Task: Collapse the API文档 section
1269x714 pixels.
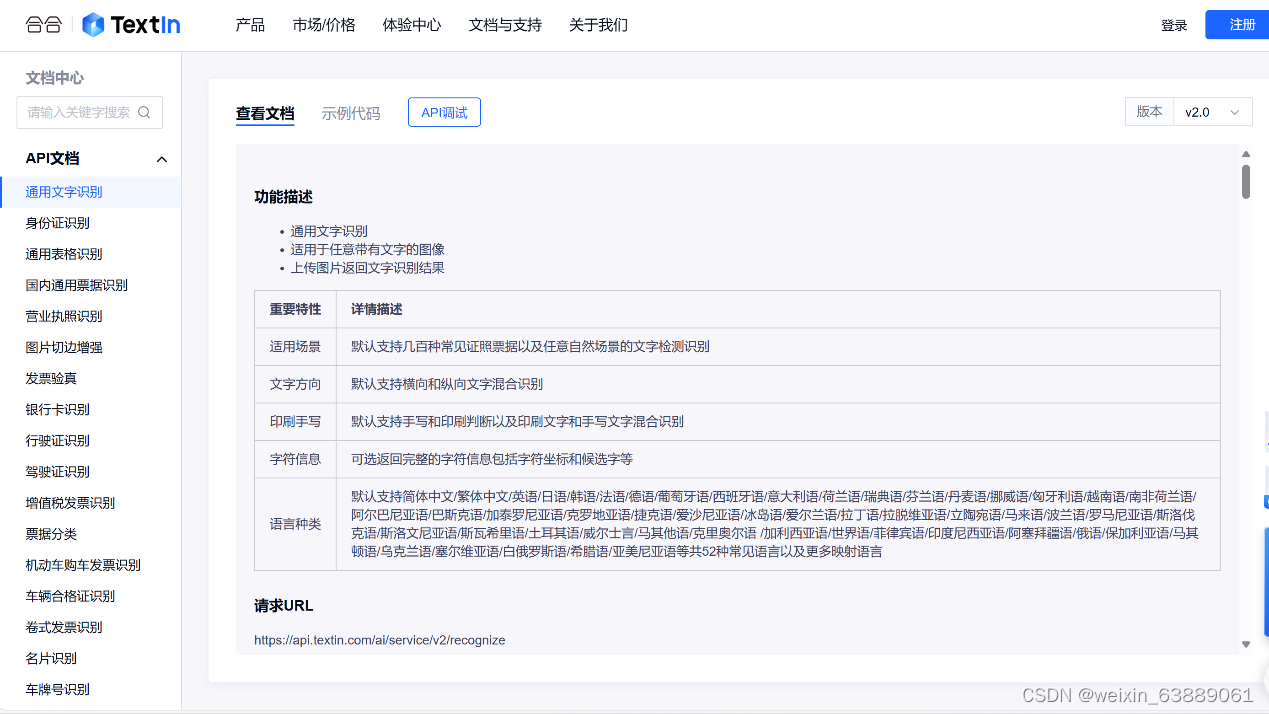Action: [161, 158]
